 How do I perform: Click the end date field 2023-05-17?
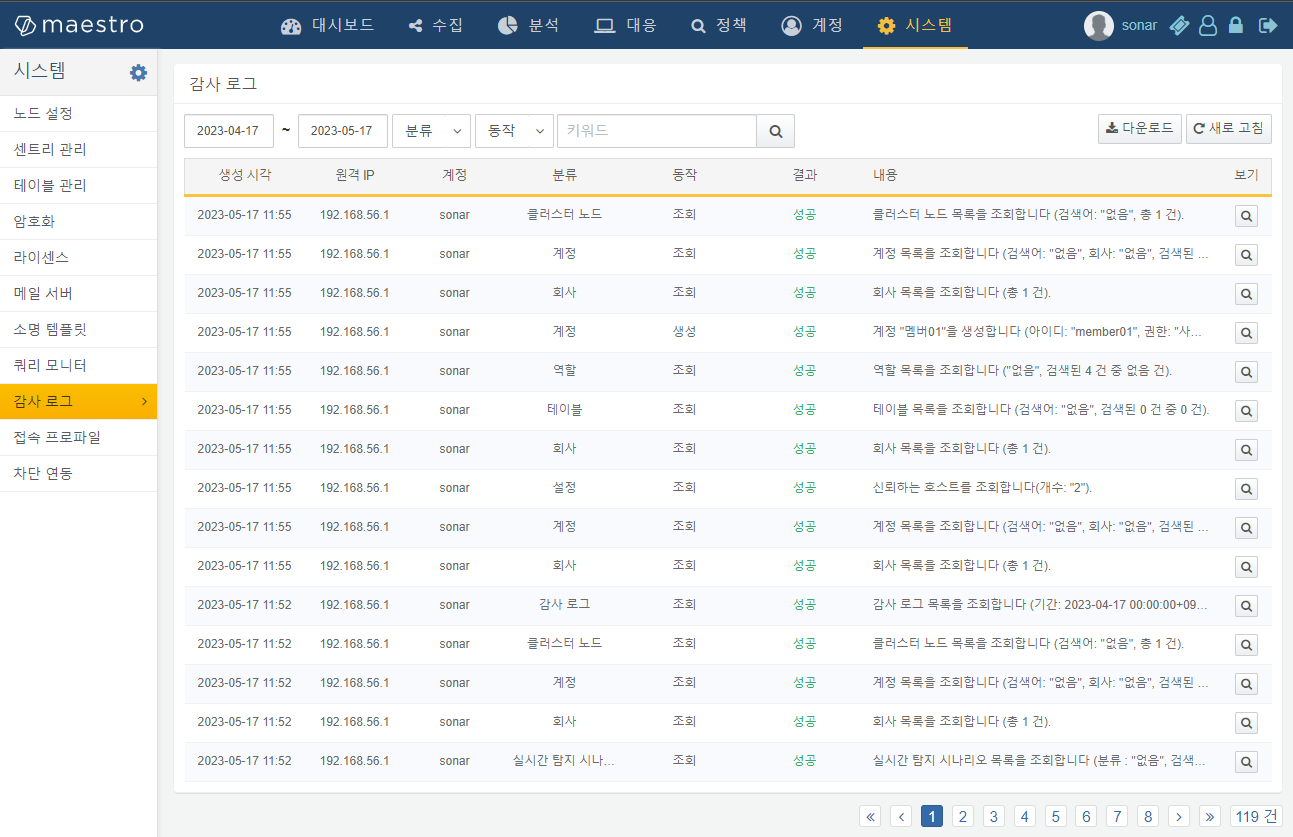(343, 131)
